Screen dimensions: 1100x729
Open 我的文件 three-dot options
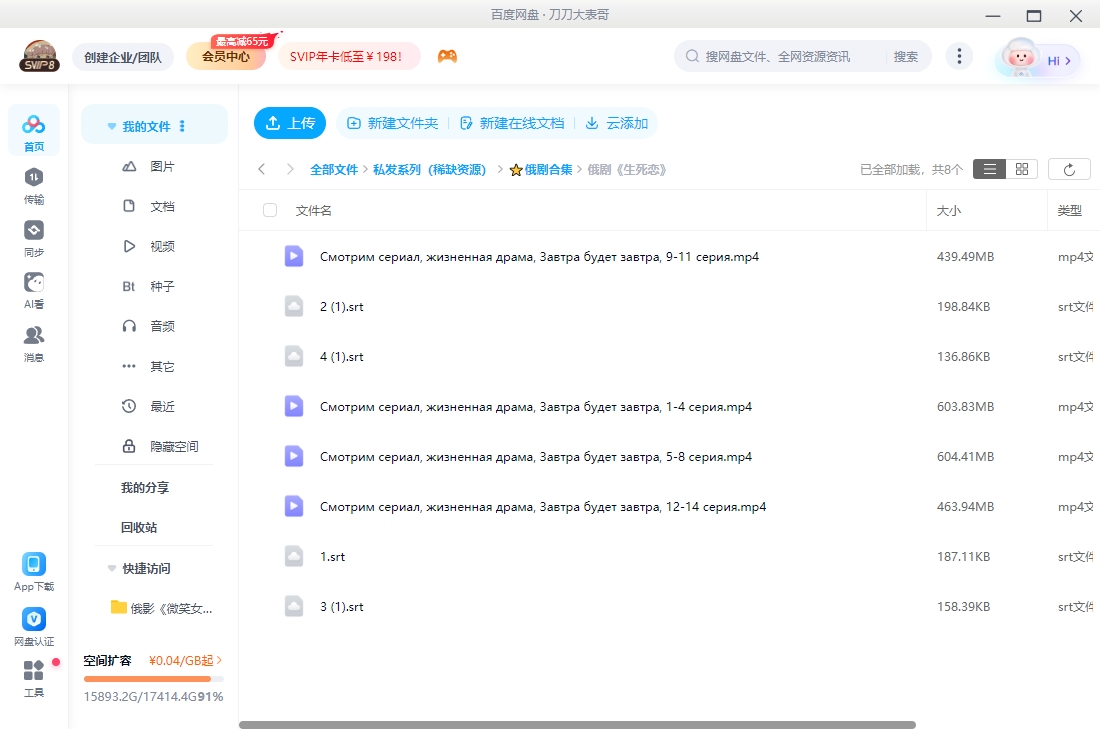coord(182,126)
